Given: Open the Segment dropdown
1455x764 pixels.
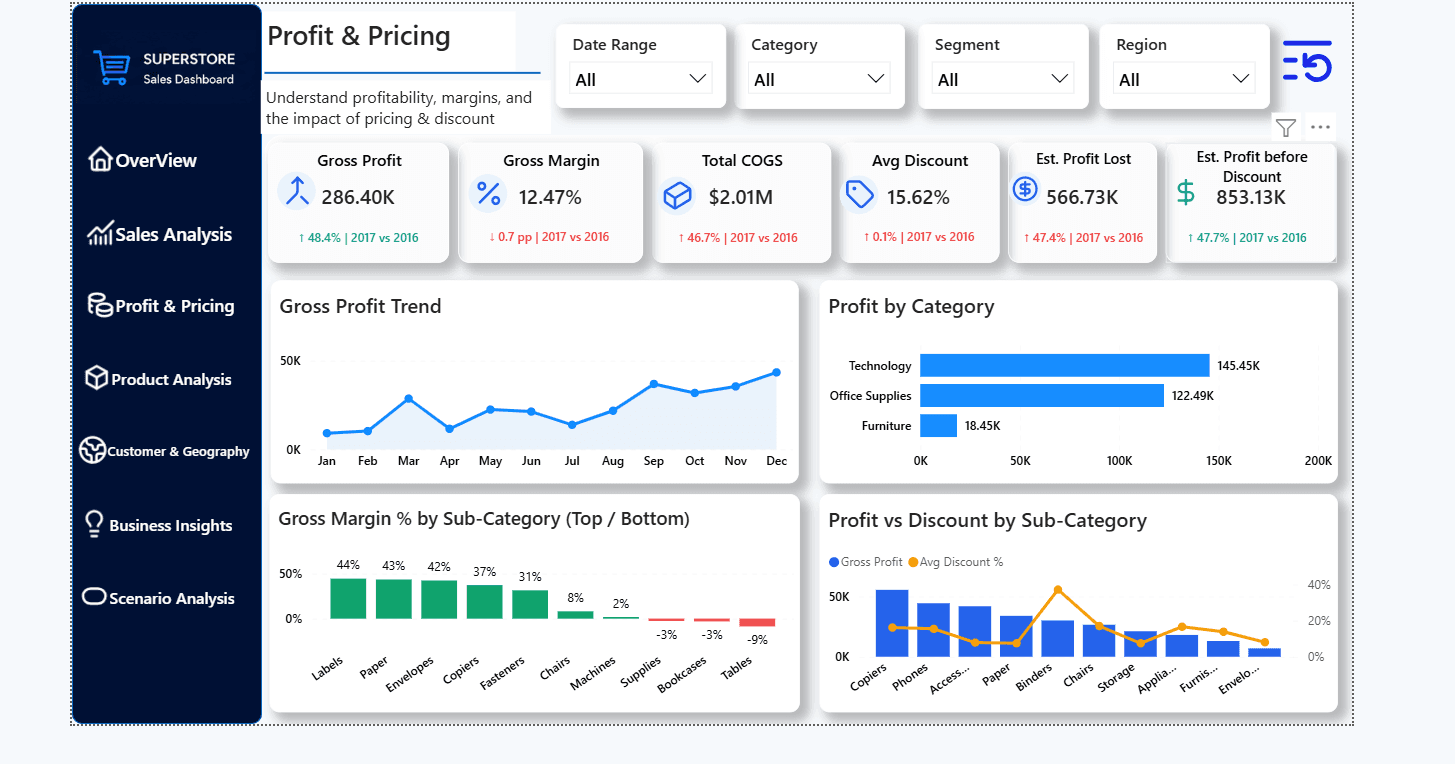Looking at the screenshot, I should (1003, 79).
